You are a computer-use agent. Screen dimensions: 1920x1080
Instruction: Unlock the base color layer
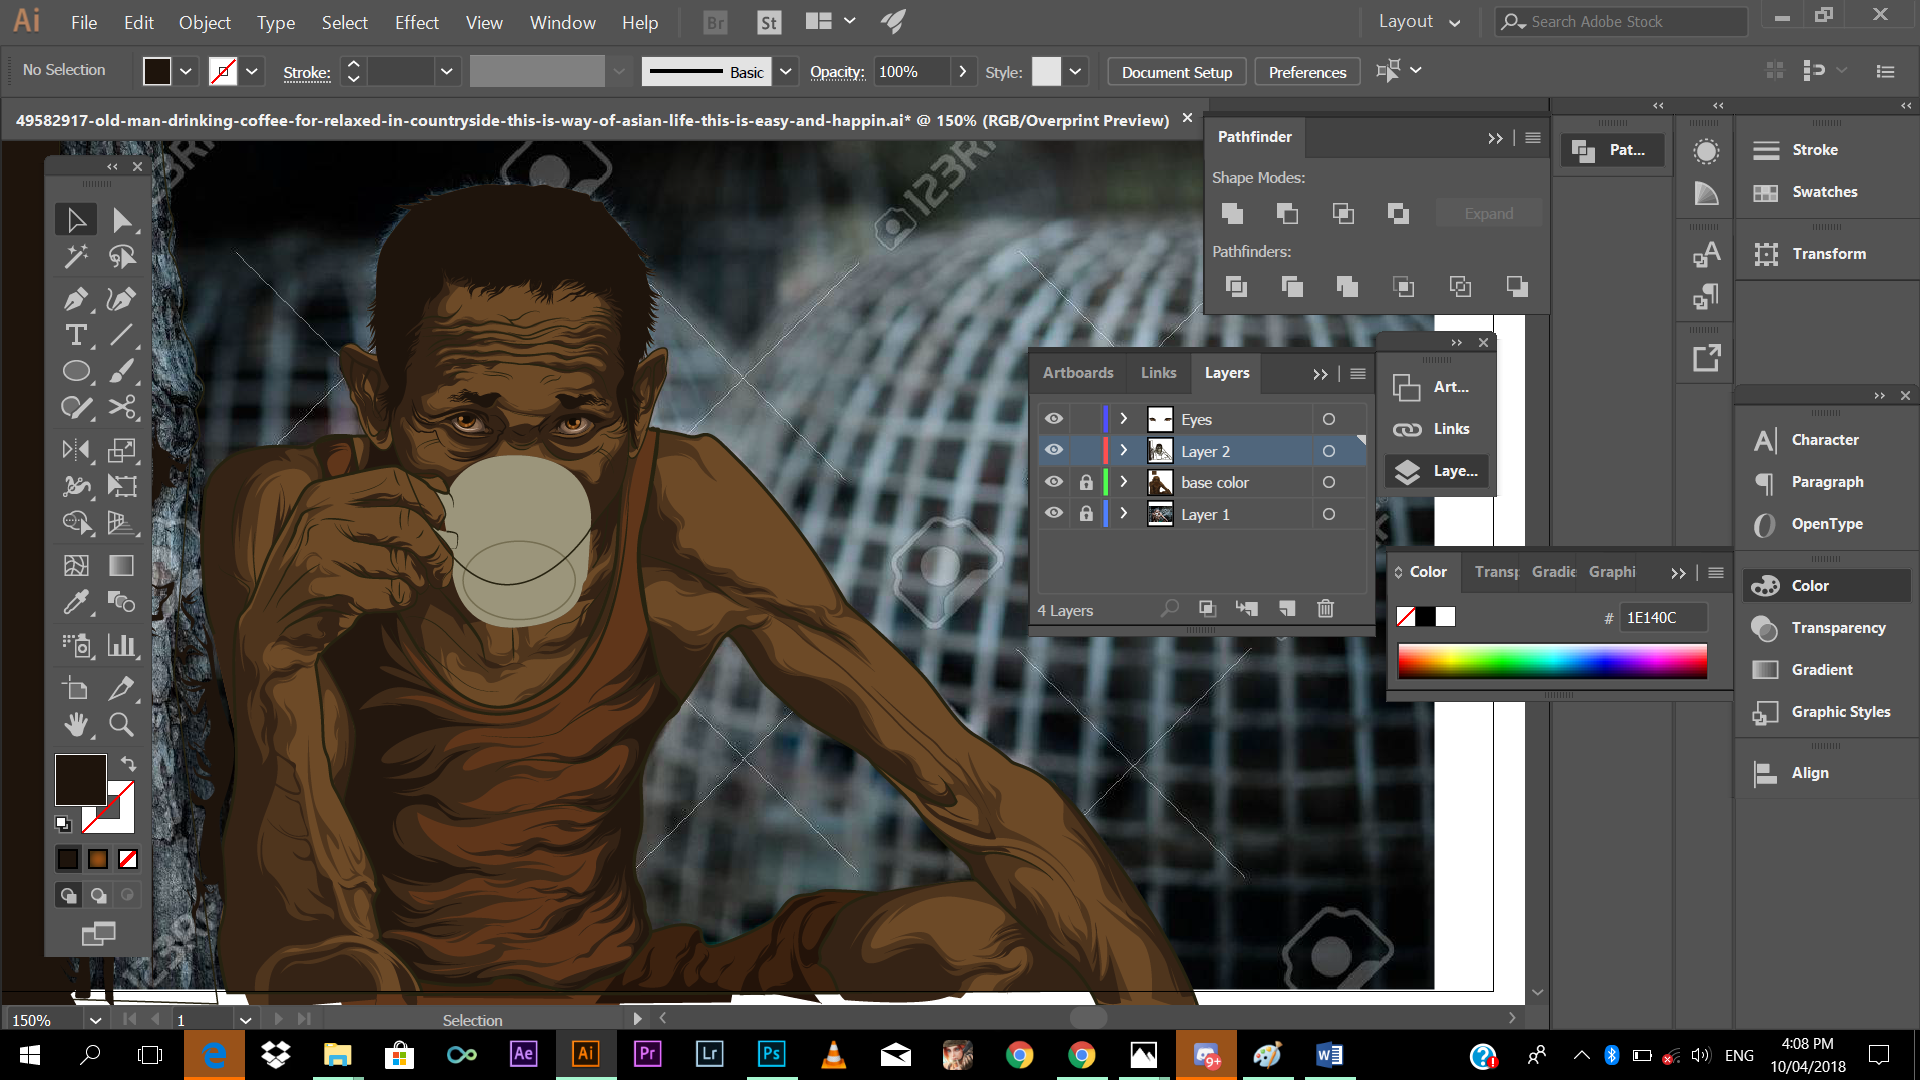[1086, 482]
